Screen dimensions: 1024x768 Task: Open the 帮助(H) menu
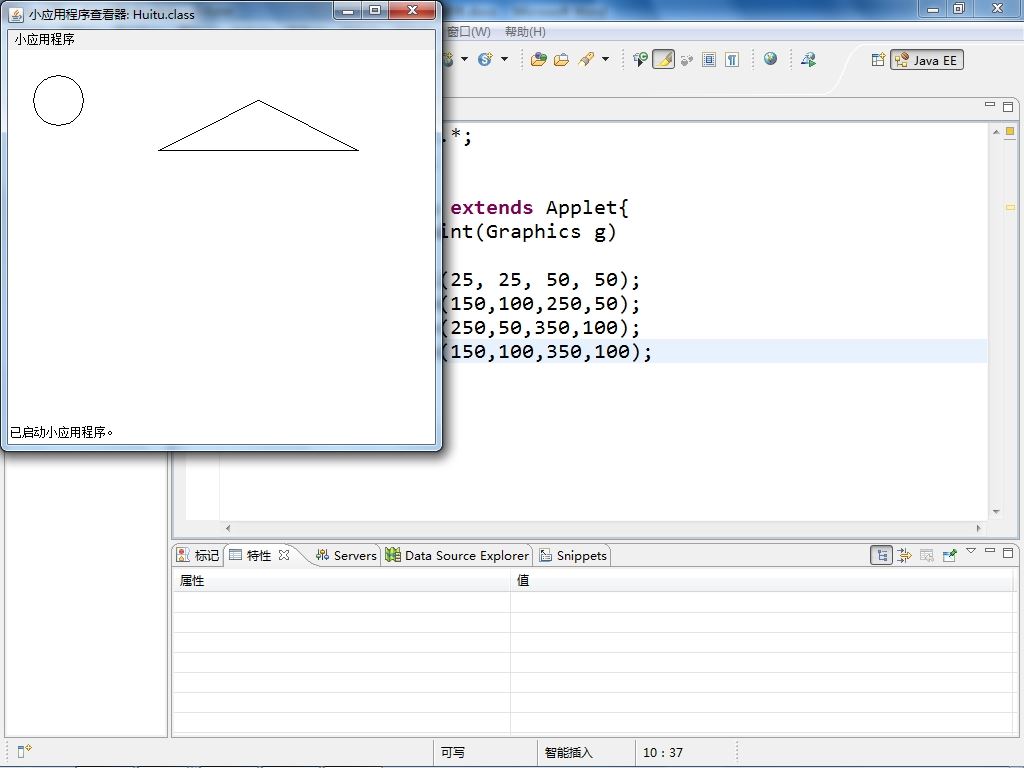pyautogui.click(x=525, y=31)
